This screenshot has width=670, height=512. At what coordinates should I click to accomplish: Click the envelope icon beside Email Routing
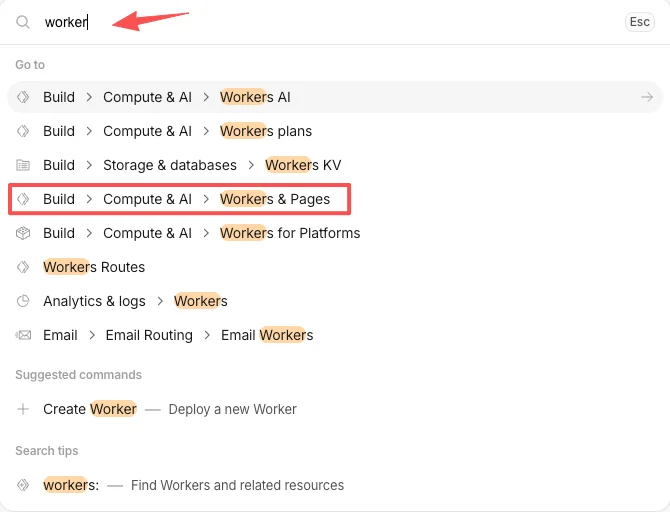(x=23, y=335)
